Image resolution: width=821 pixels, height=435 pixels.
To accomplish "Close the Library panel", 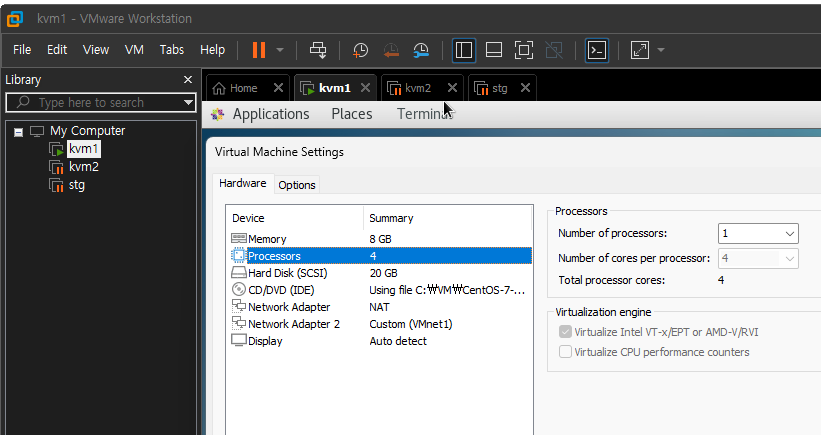I will [188, 80].
